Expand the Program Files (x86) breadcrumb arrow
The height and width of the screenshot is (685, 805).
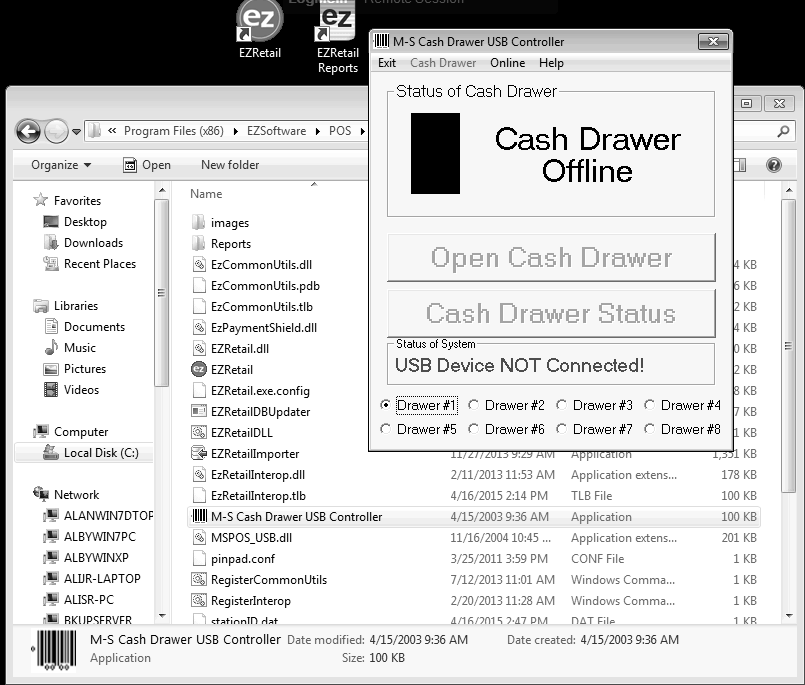pos(236,131)
